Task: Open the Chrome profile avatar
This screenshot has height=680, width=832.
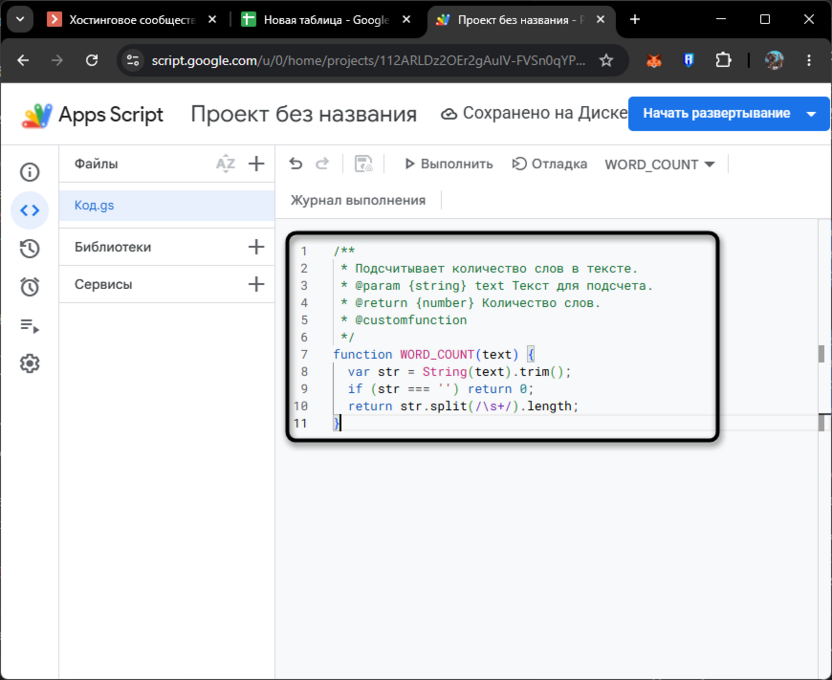Action: (x=774, y=60)
